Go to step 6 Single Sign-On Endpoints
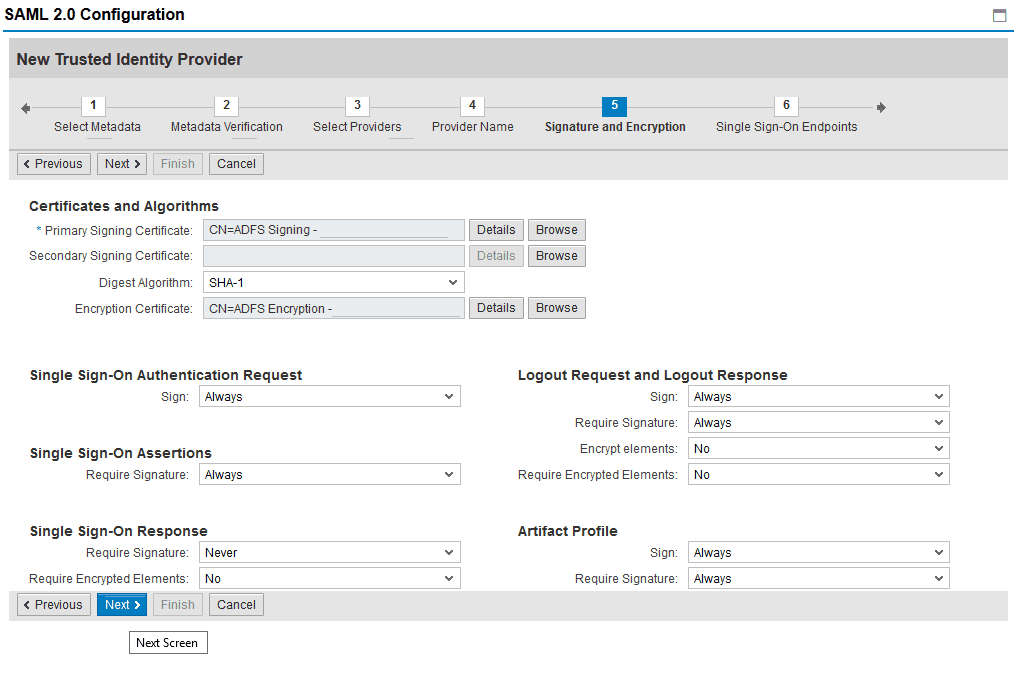This screenshot has width=1019, height=684. [x=786, y=115]
